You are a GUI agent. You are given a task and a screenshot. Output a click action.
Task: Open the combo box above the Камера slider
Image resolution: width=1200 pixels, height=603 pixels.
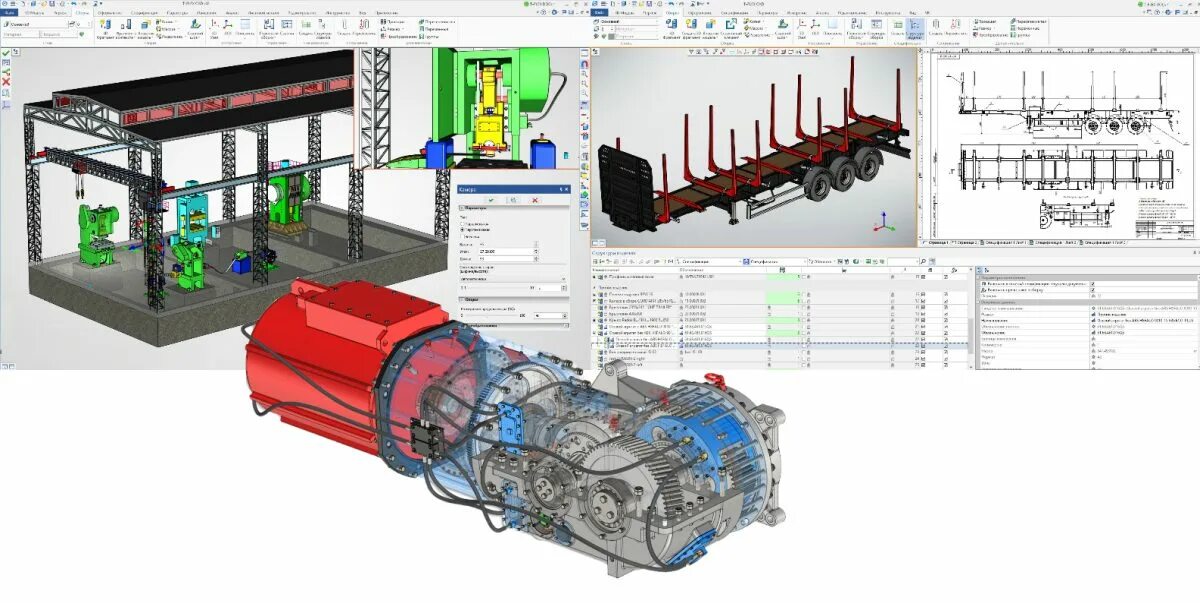click(513, 279)
